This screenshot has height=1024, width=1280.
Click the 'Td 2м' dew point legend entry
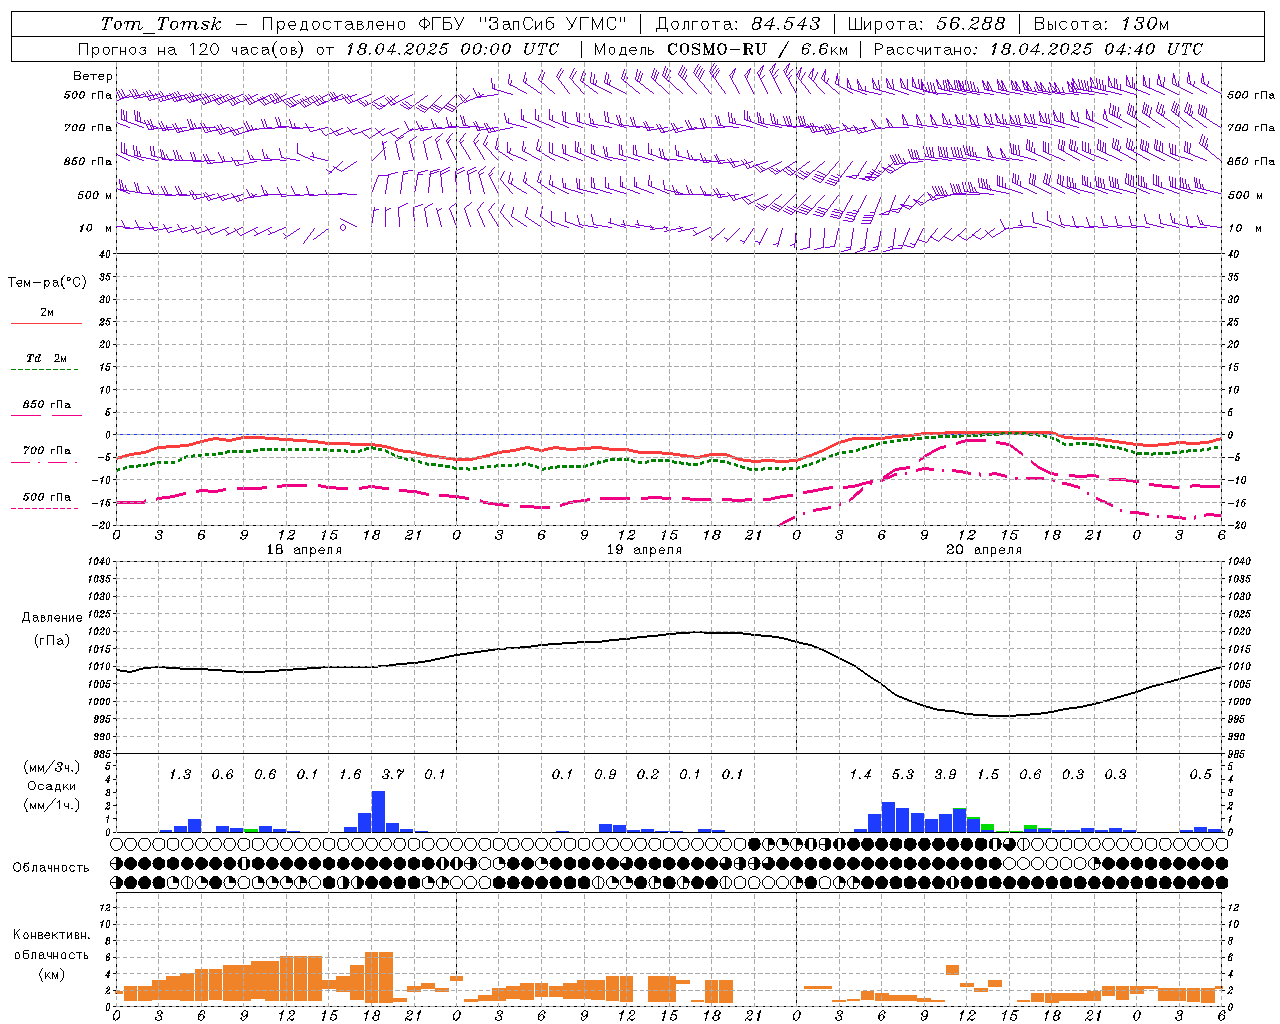46,357
